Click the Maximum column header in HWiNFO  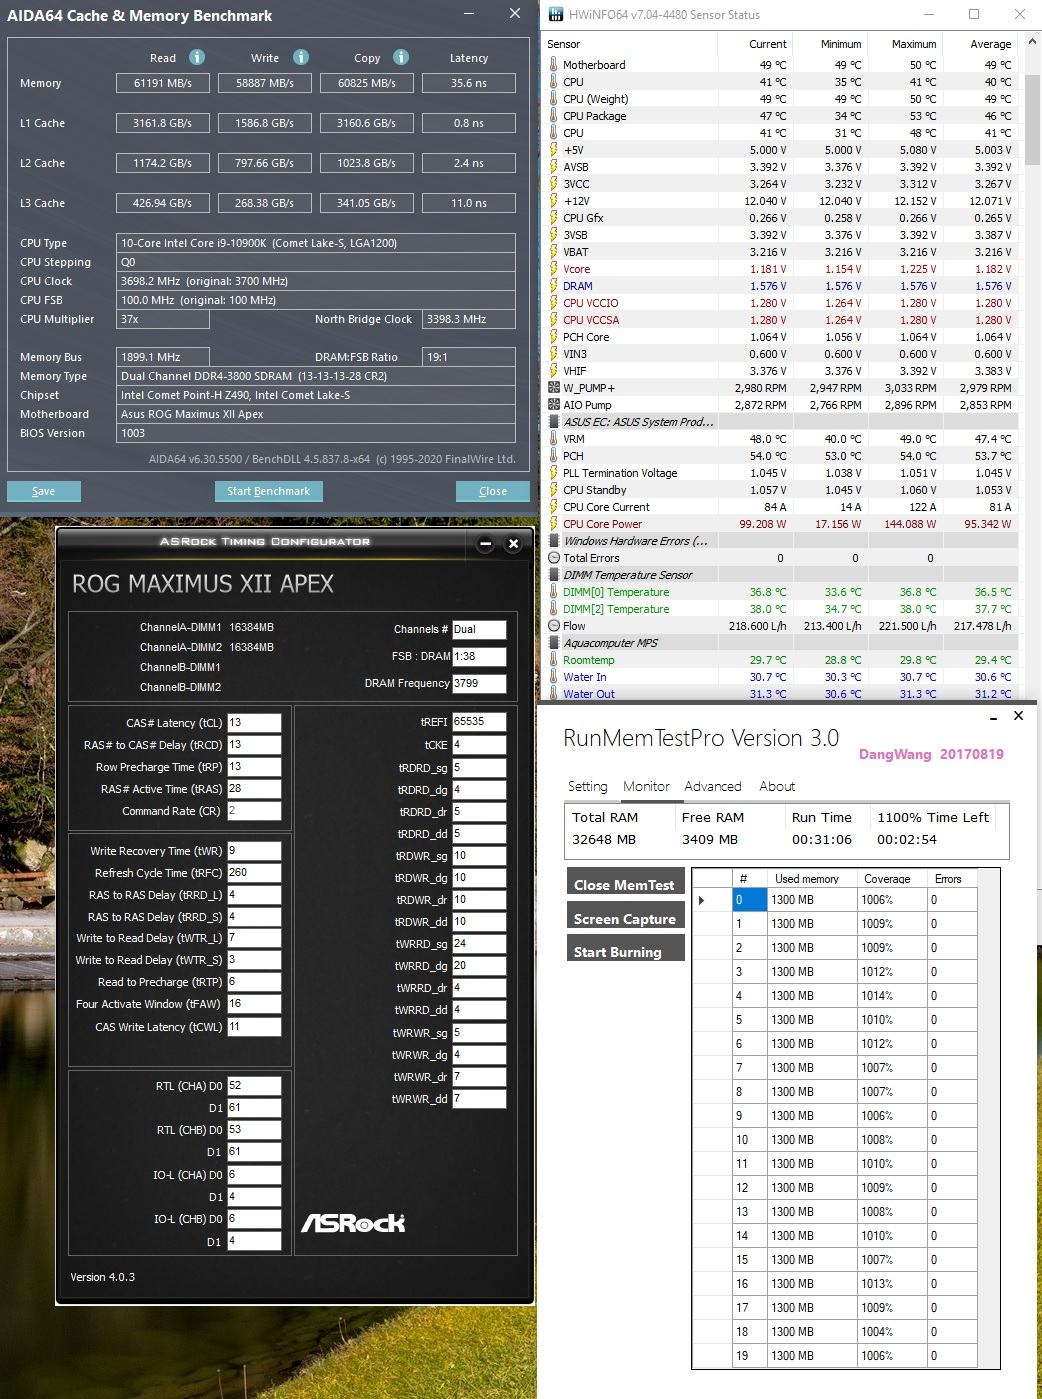[x=914, y=44]
